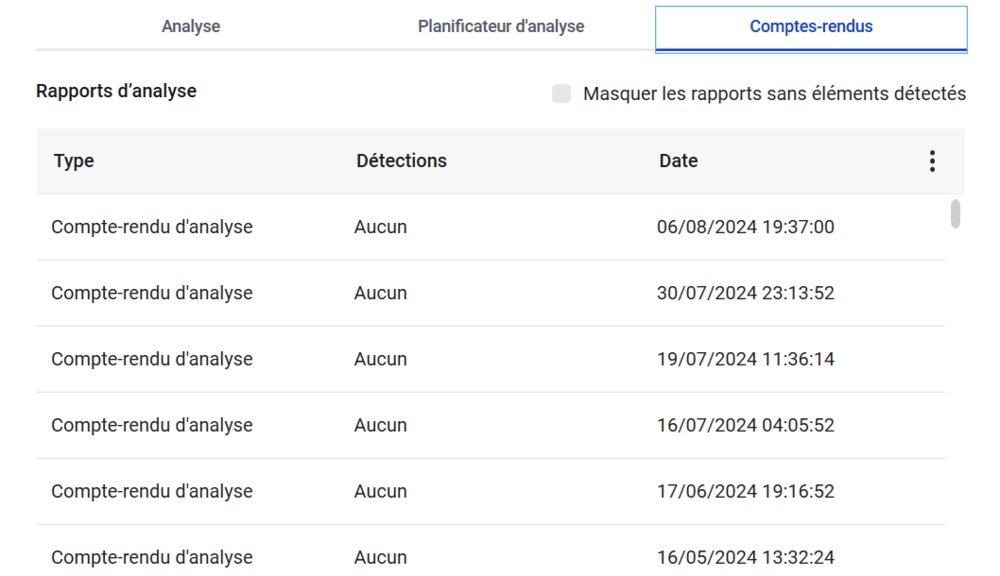Screen dimensions: 1000x576
Task: Open the report dated 16/07/2024 04:05:52
Action: coord(745,425)
